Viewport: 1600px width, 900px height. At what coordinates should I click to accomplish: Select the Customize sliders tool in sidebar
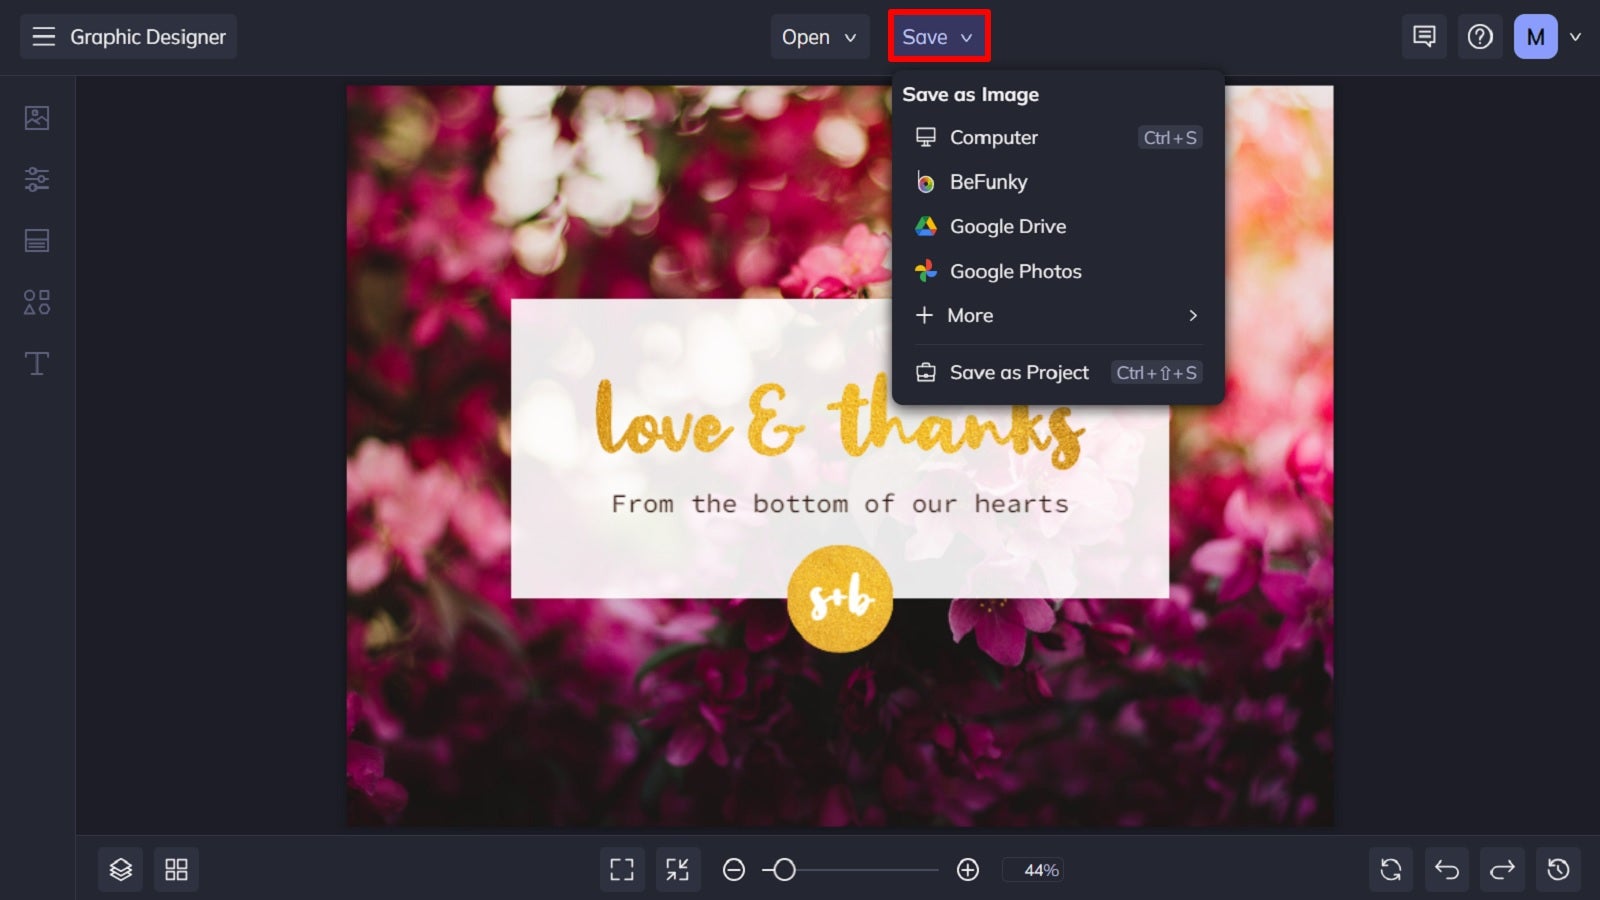pos(36,178)
